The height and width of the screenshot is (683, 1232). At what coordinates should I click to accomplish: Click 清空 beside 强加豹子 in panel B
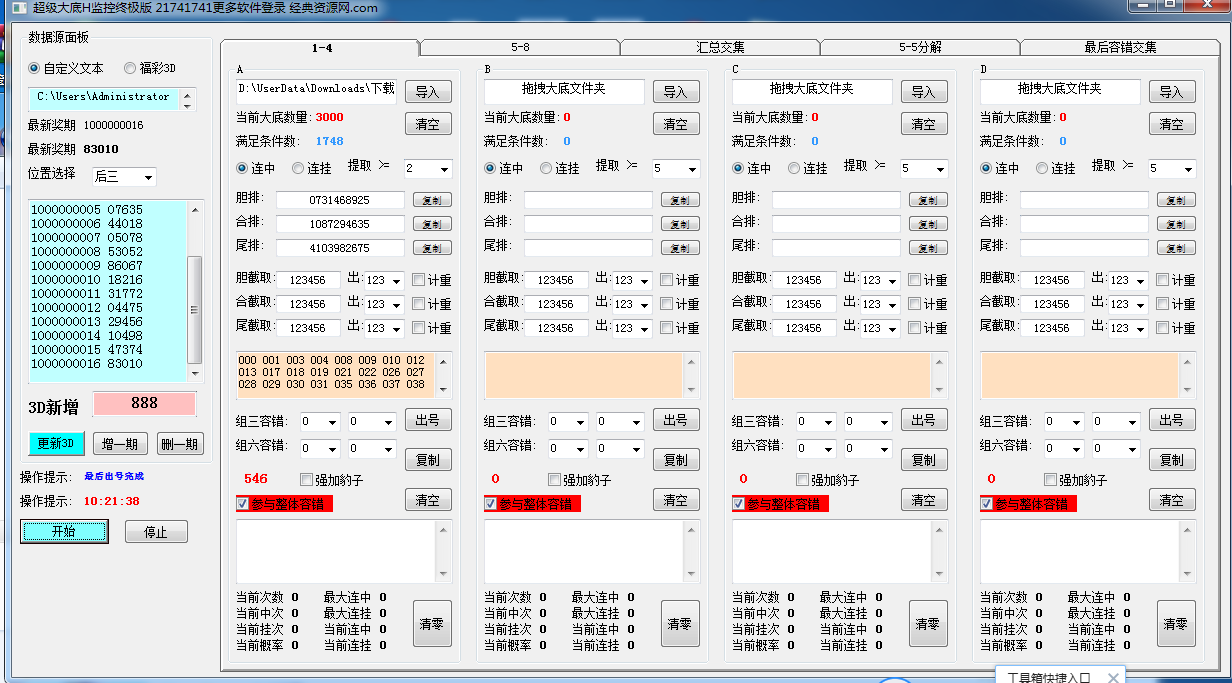676,500
